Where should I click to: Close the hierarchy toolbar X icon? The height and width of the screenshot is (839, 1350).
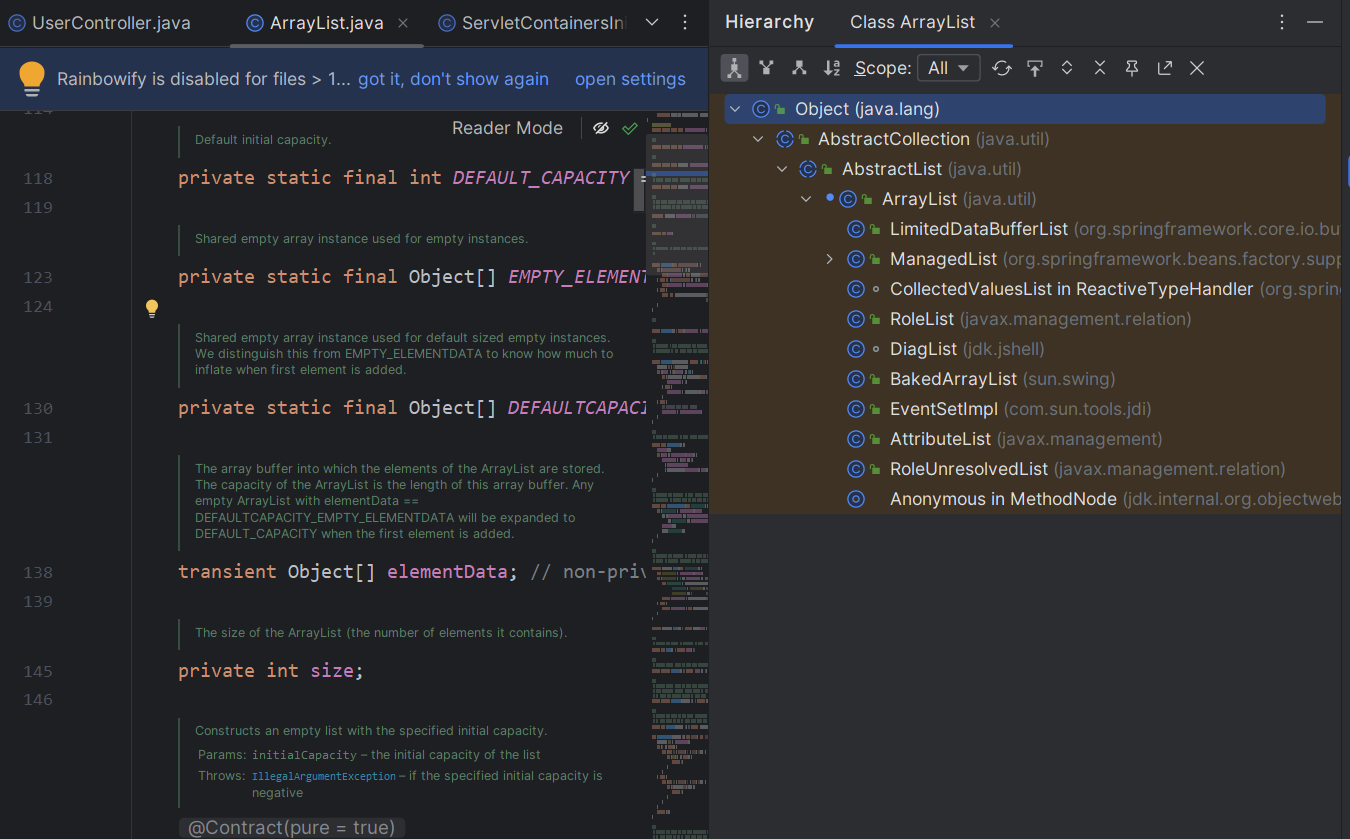[1197, 68]
